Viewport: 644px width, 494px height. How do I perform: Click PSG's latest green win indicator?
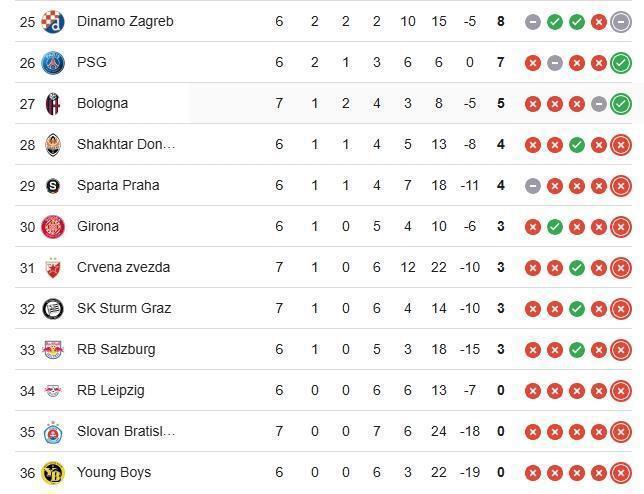pyautogui.click(x=621, y=63)
